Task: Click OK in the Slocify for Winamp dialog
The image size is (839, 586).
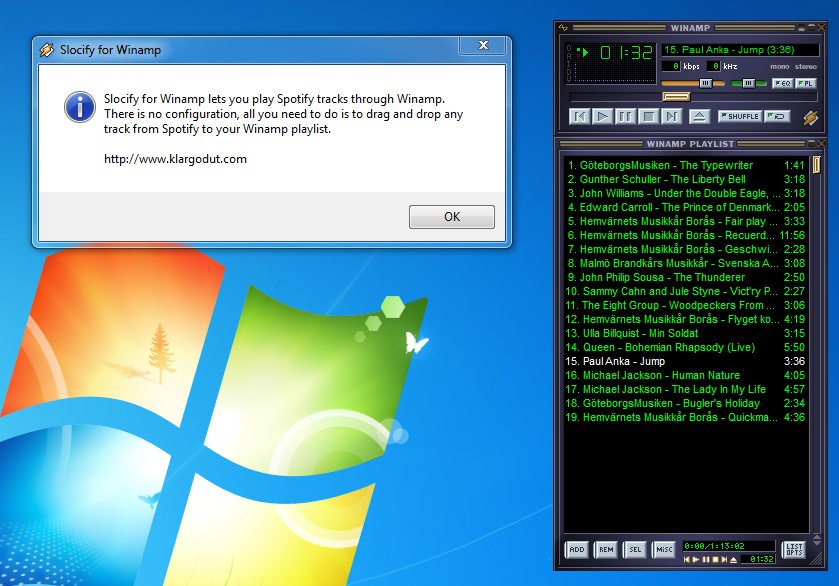Action: pyautogui.click(x=452, y=217)
